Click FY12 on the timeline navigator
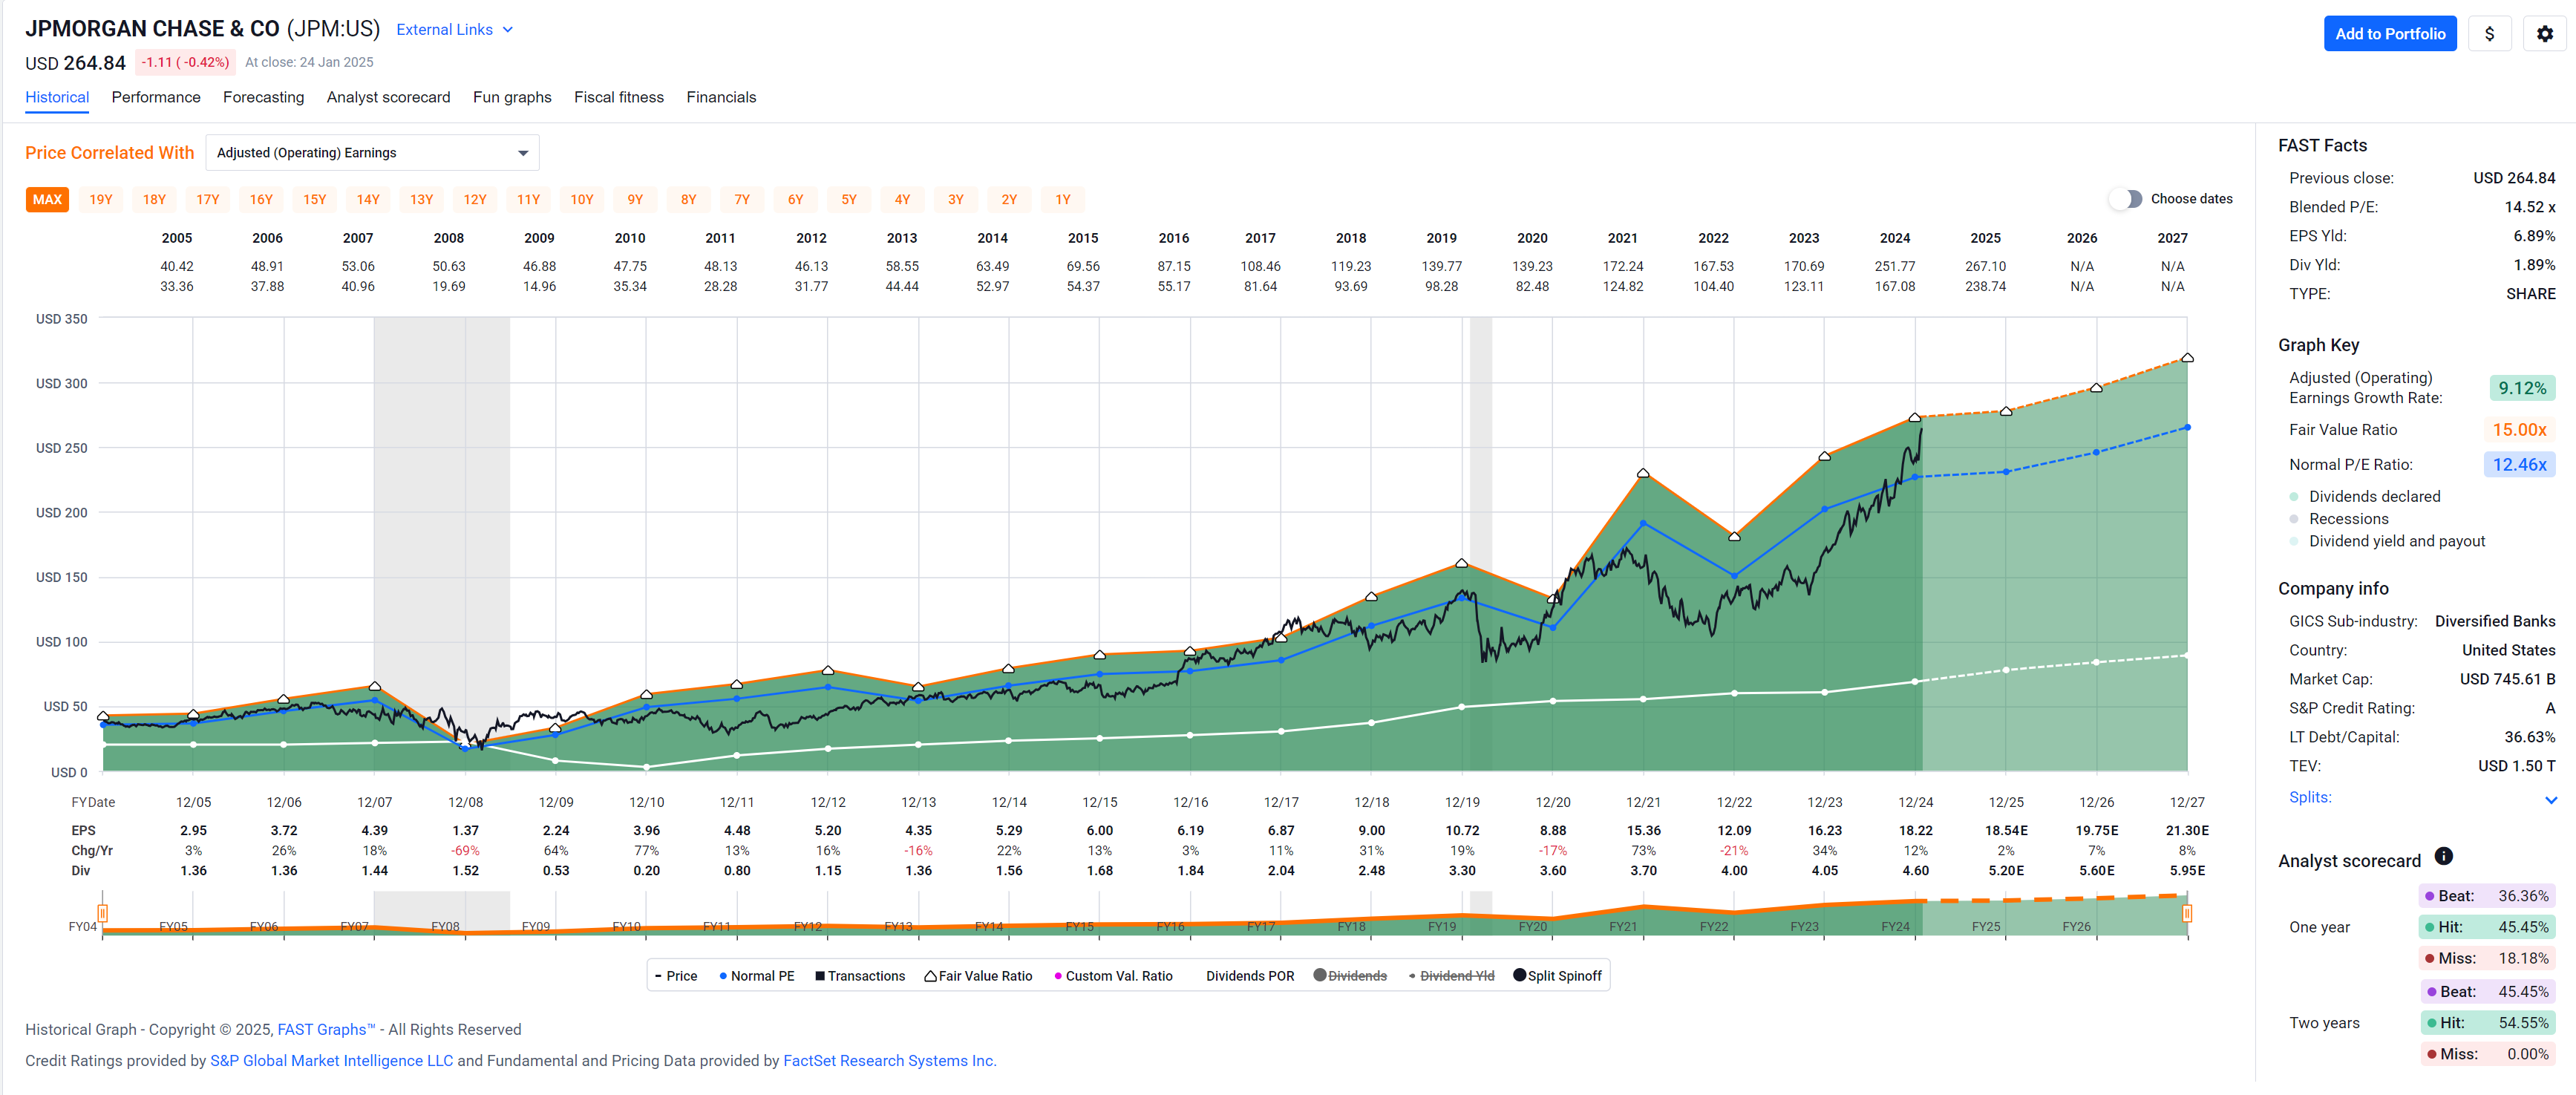The image size is (2576, 1095). pos(808,927)
